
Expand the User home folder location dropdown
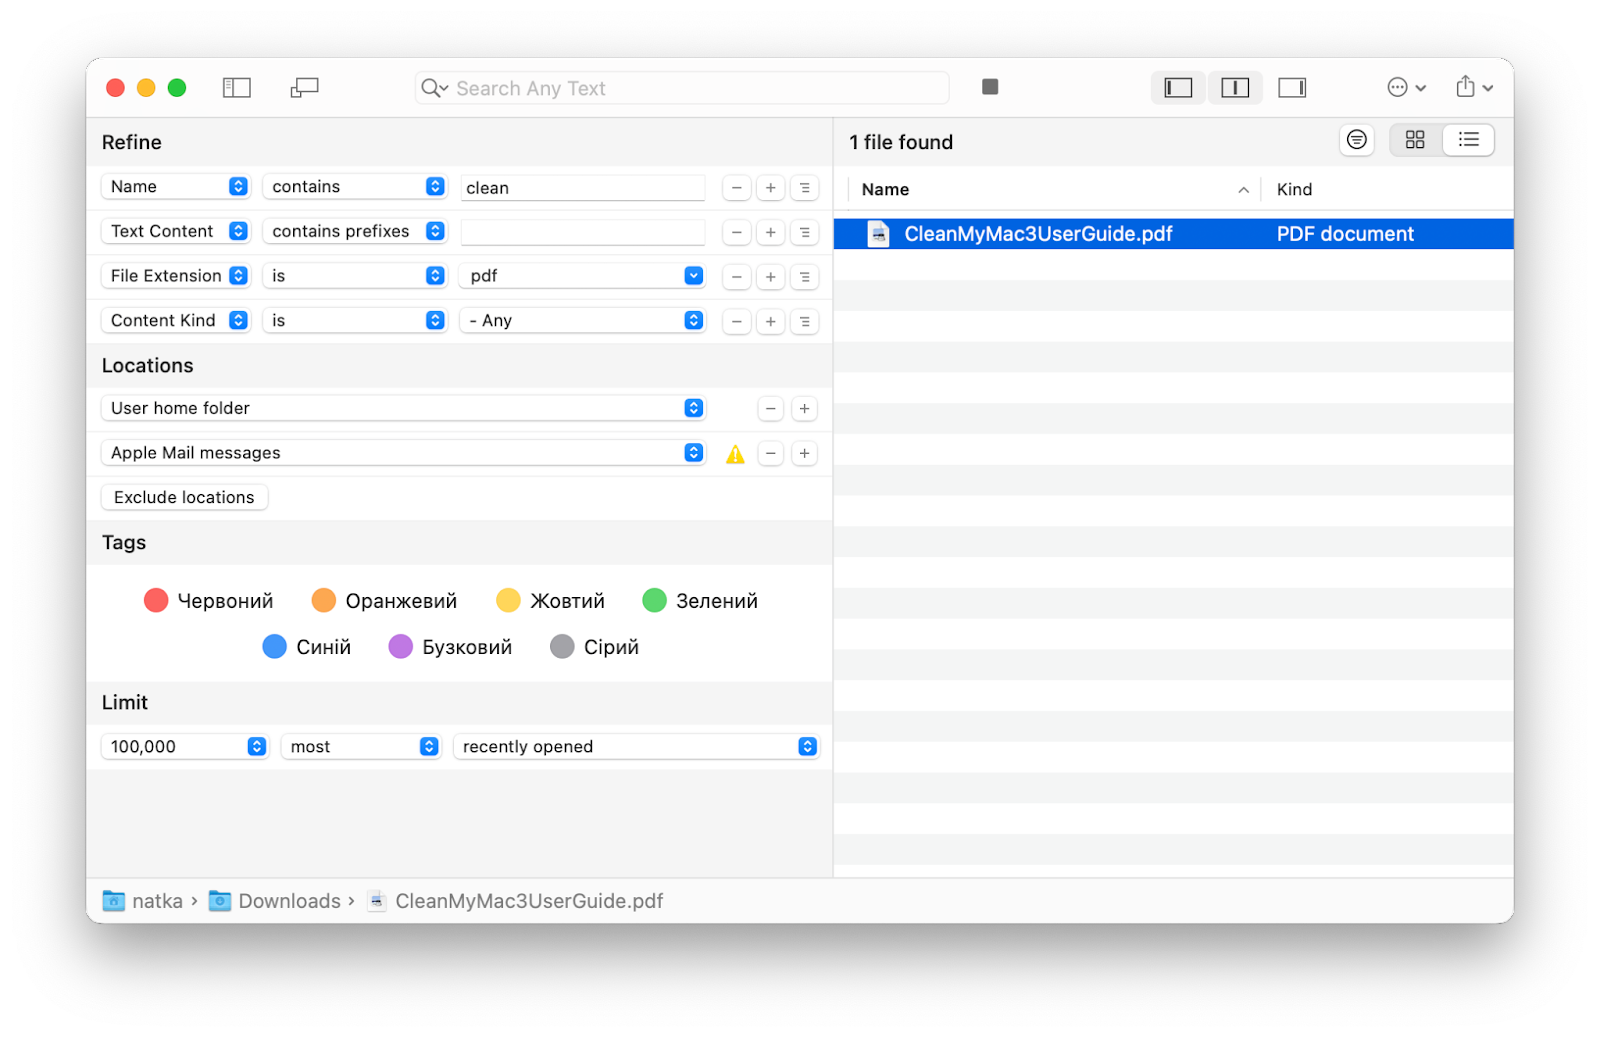pyautogui.click(x=693, y=408)
